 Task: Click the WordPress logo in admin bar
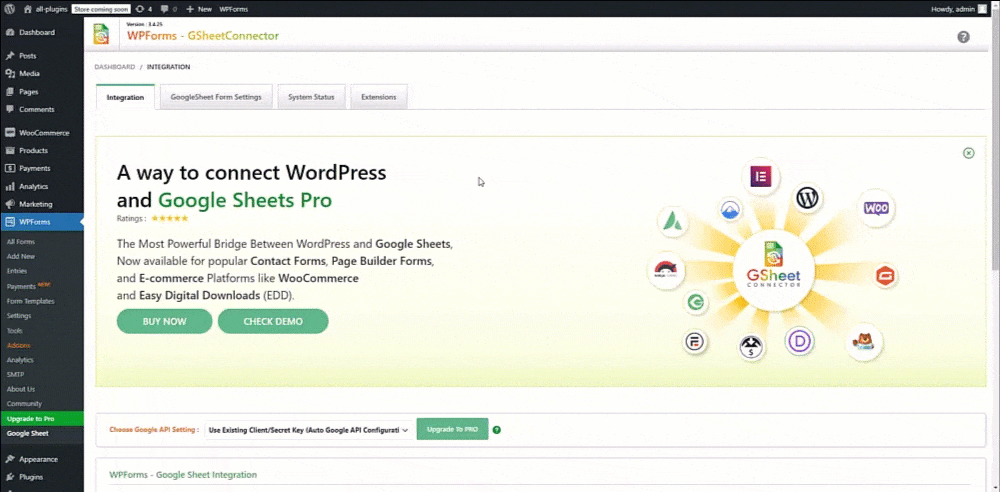(x=10, y=9)
